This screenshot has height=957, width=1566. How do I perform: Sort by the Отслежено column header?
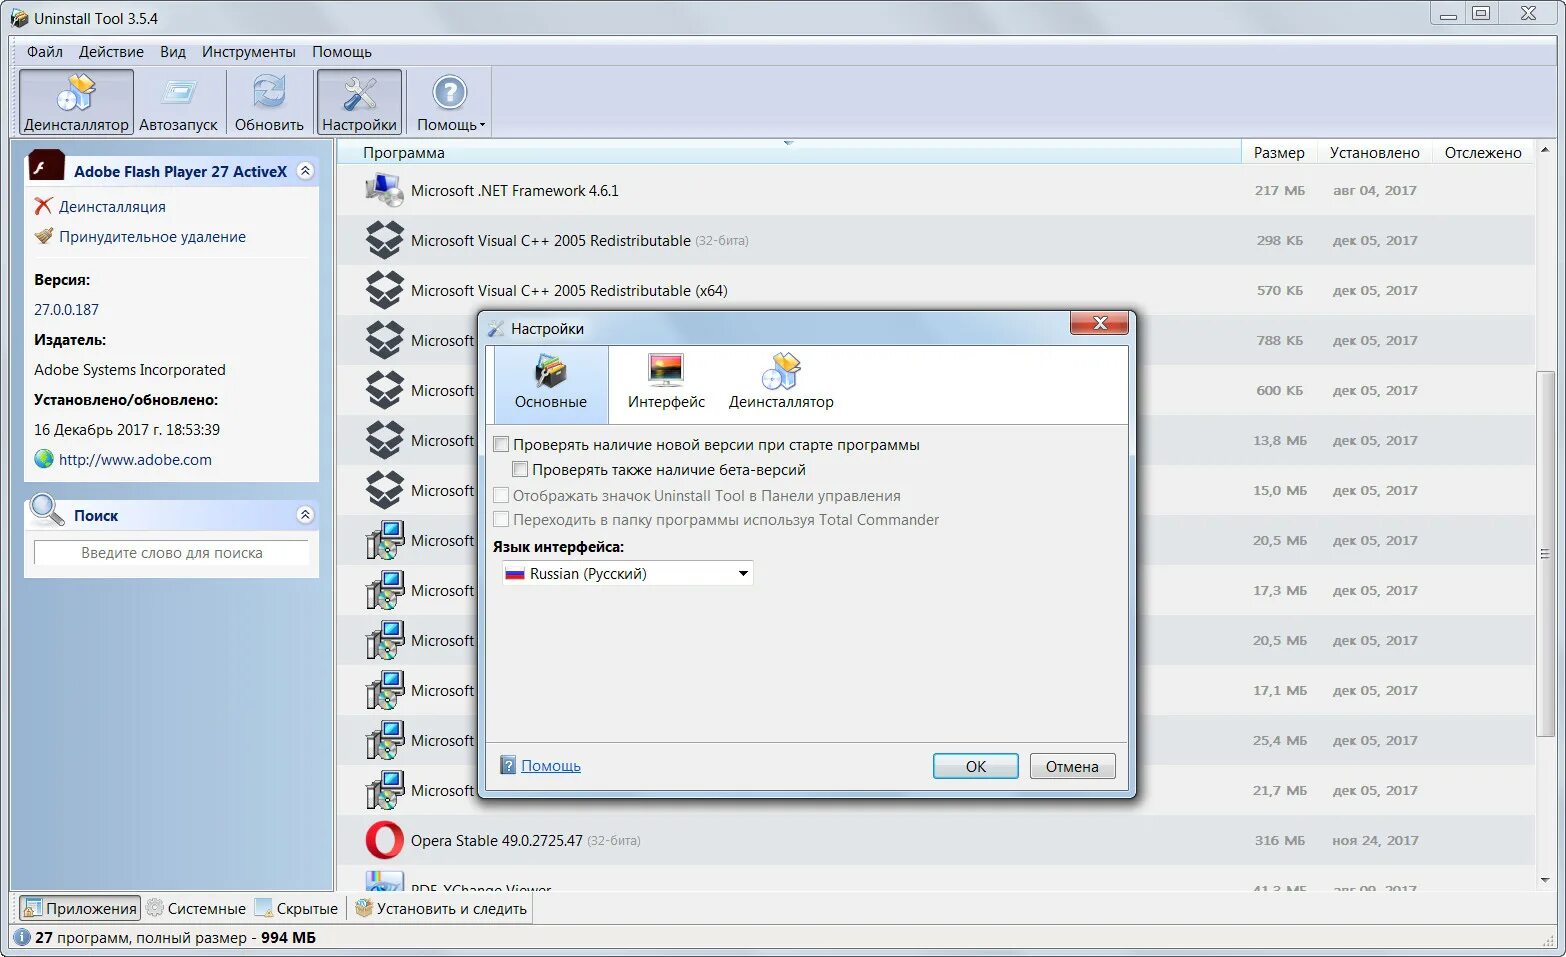1483,152
